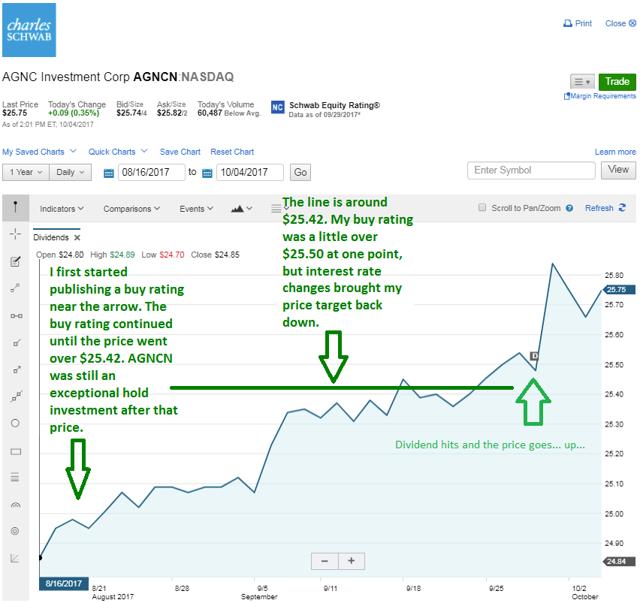Image resolution: width=640 pixels, height=603 pixels.
Task: Select the Fibonacci arc tool
Action: [15, 505]
